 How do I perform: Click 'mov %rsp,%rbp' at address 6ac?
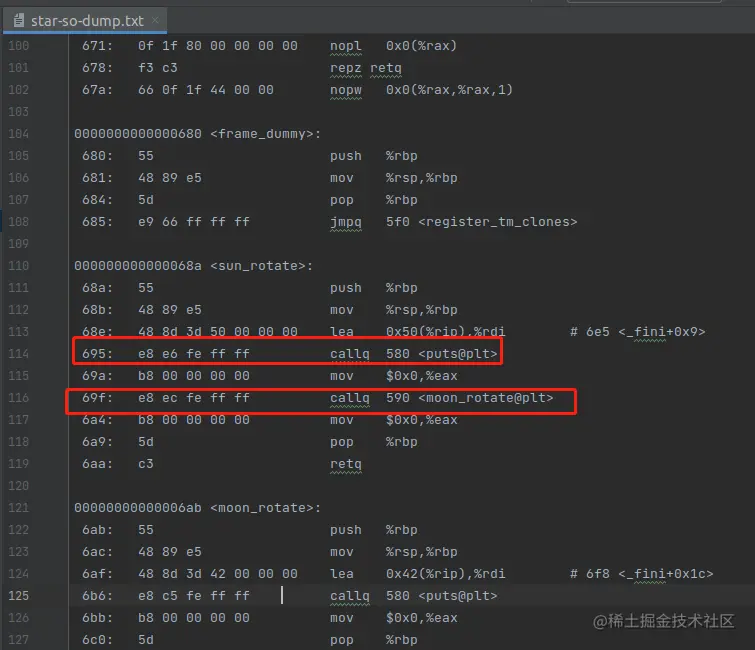click(x=393, y=552)
